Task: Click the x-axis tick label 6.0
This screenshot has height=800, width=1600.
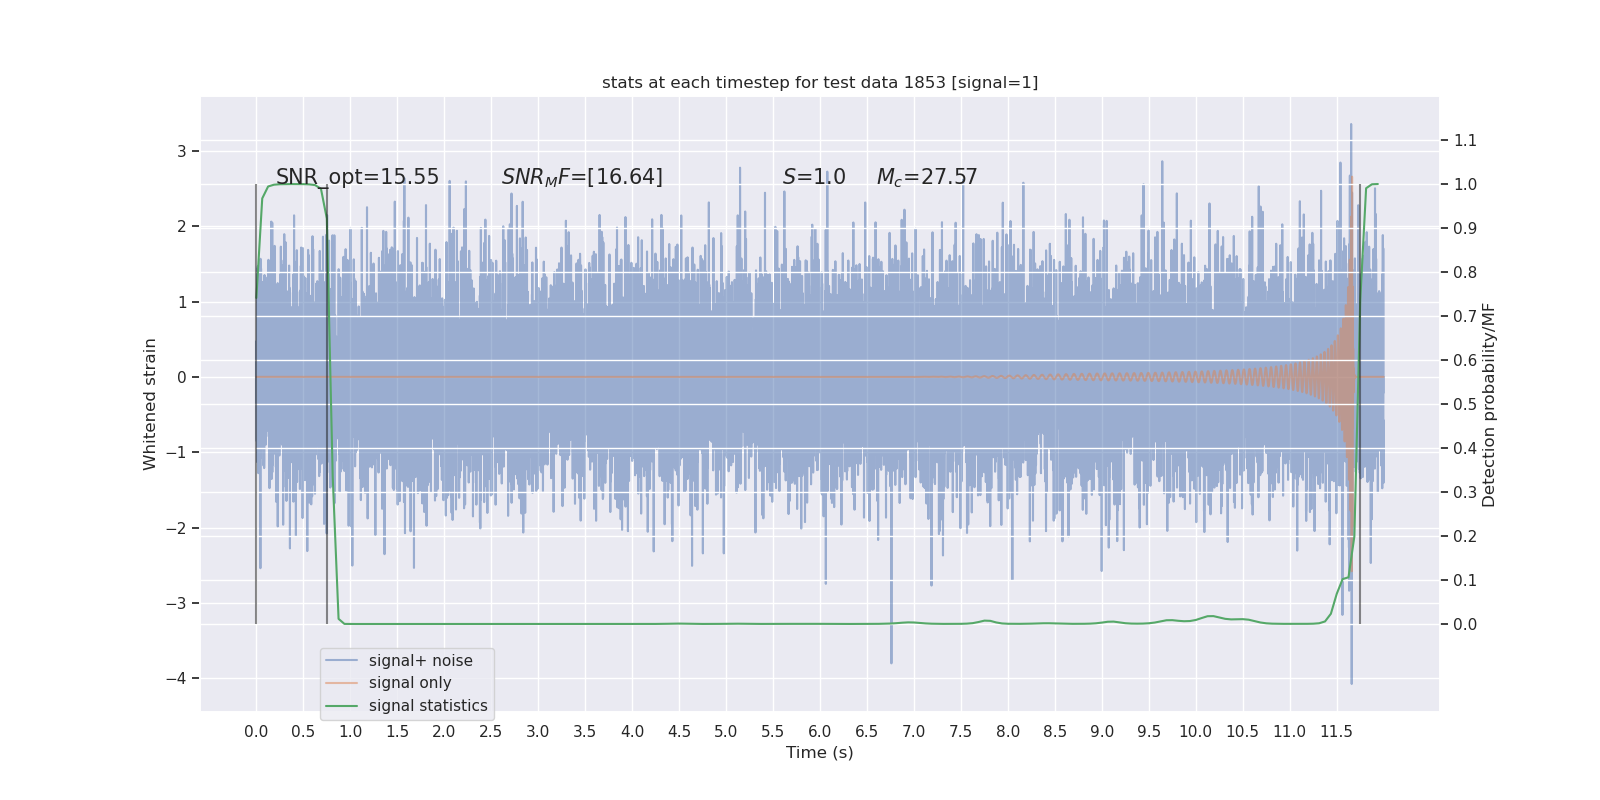Action: pos(820,732)
